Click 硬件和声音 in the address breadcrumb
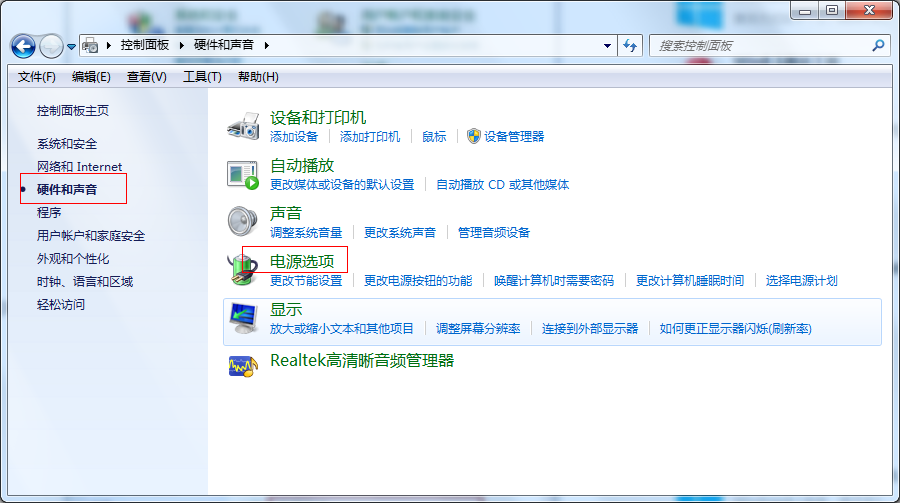This screenshot has width=900, height=503. pos(223,45)
